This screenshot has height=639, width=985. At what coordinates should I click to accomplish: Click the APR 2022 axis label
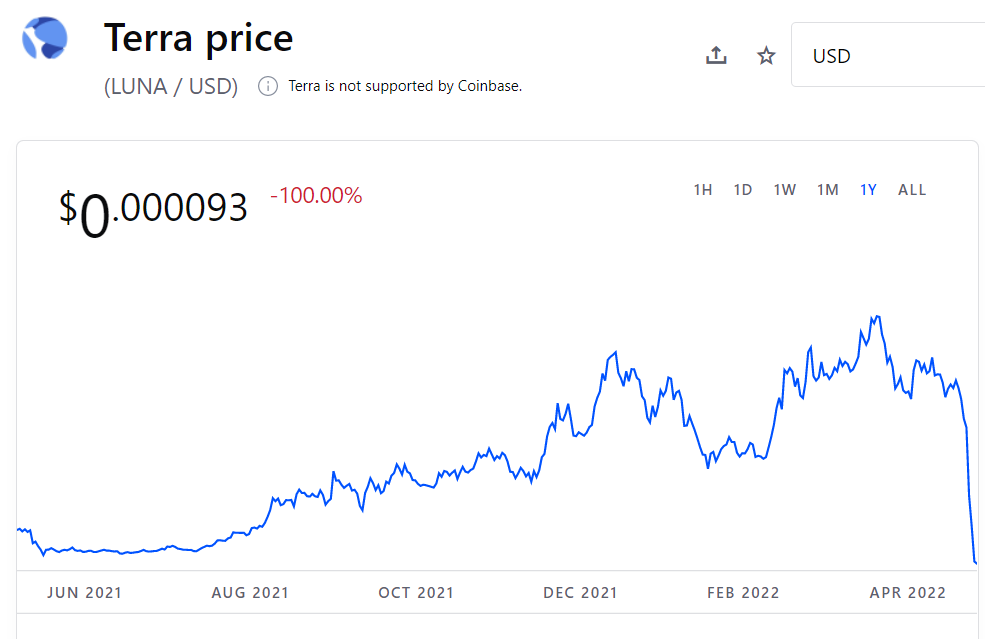pos(908,593)
